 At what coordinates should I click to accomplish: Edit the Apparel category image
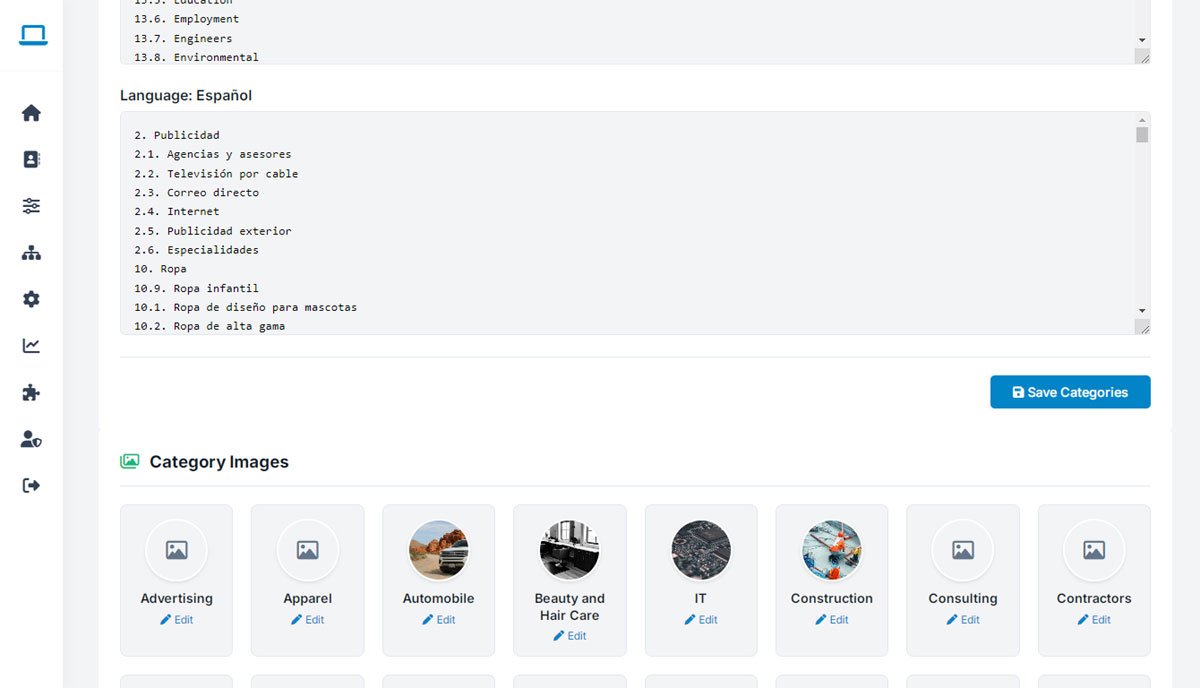pos(307,620)
